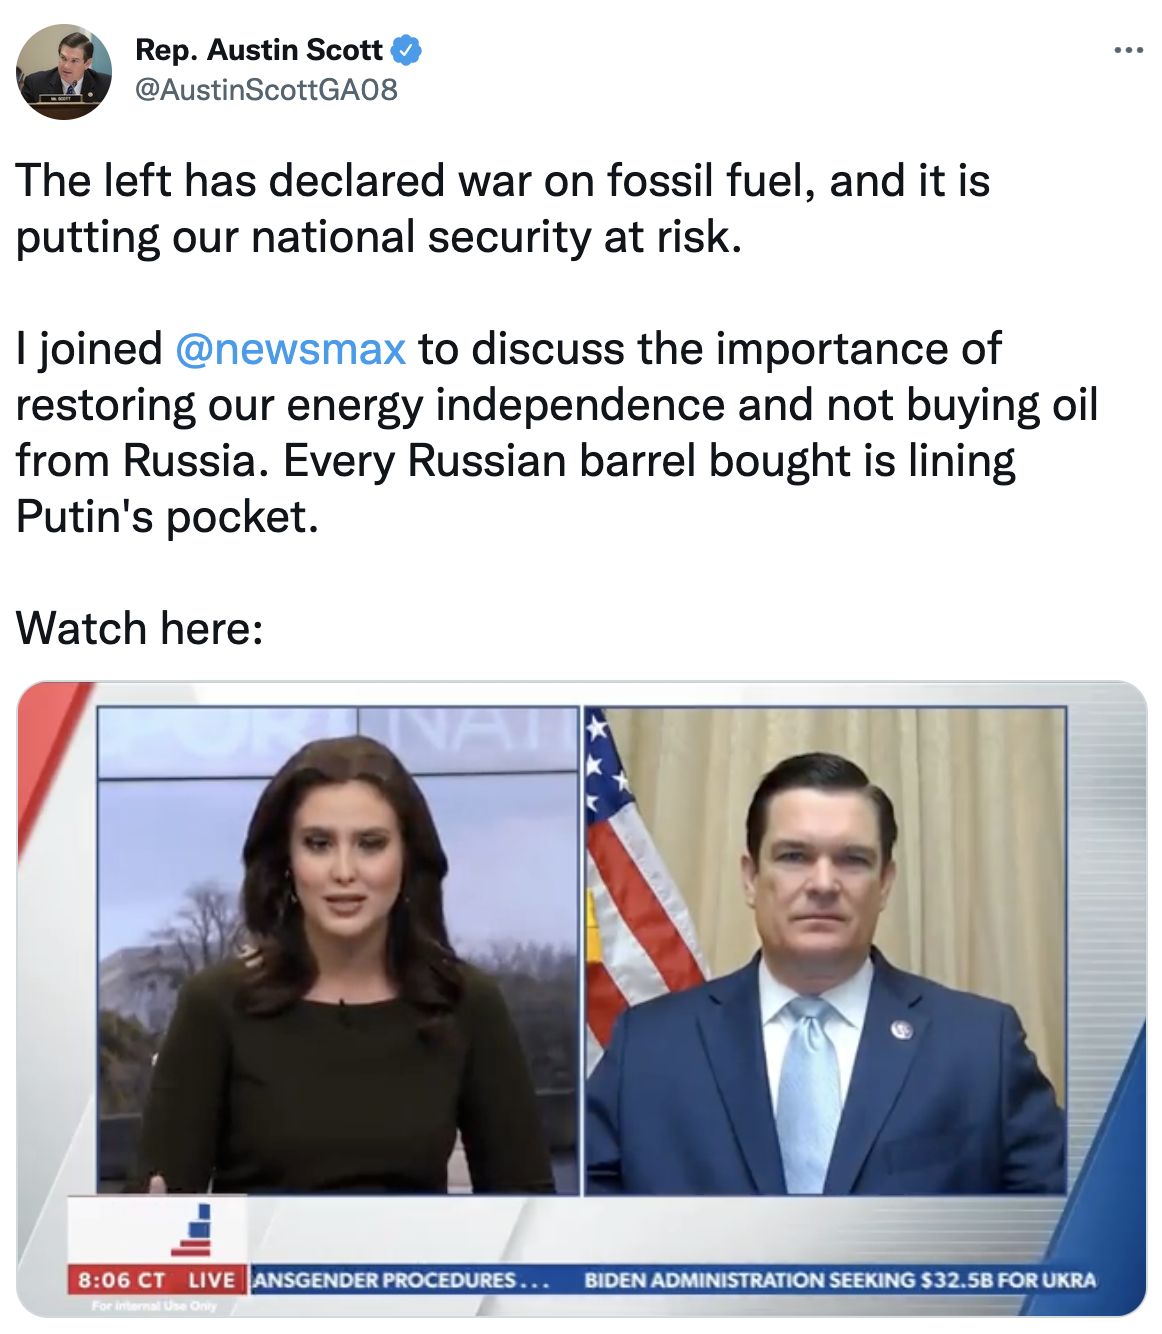Select the female host's video panel

(338, 950)
